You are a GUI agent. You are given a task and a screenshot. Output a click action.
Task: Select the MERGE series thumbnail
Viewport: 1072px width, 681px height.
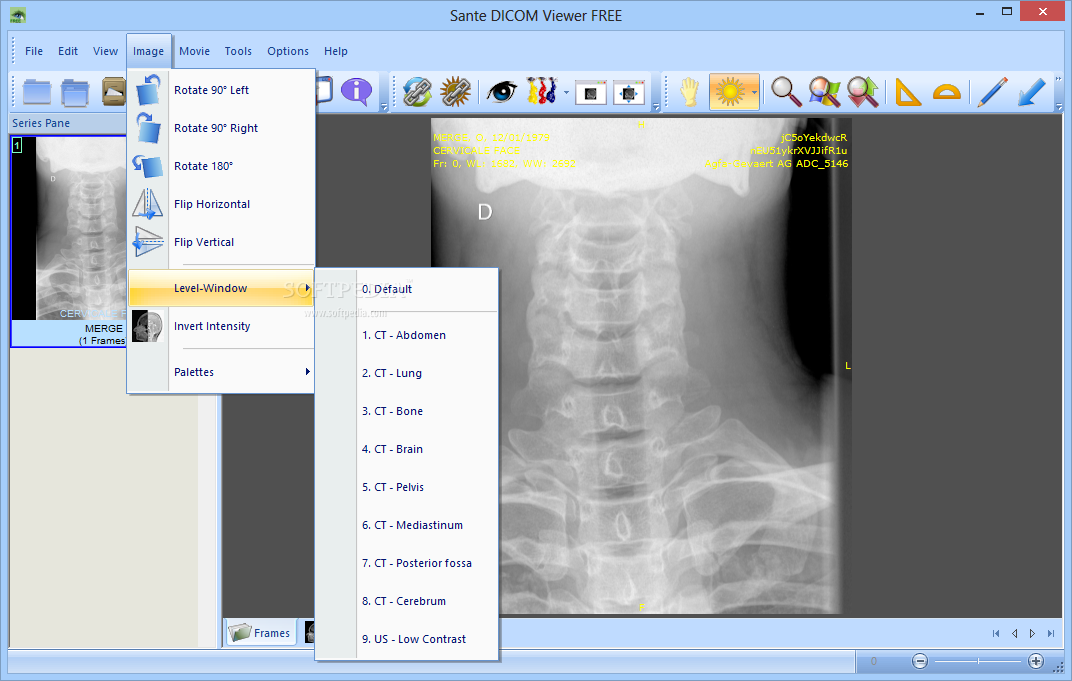68,241
